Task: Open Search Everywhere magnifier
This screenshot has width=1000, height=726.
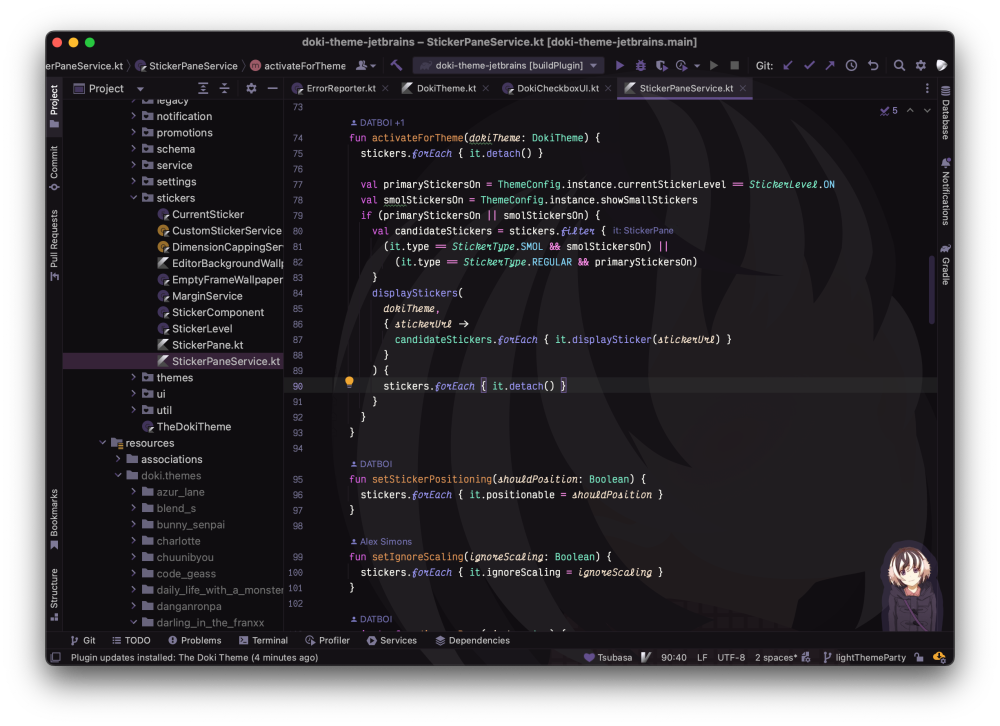Action: click(899, 65)
